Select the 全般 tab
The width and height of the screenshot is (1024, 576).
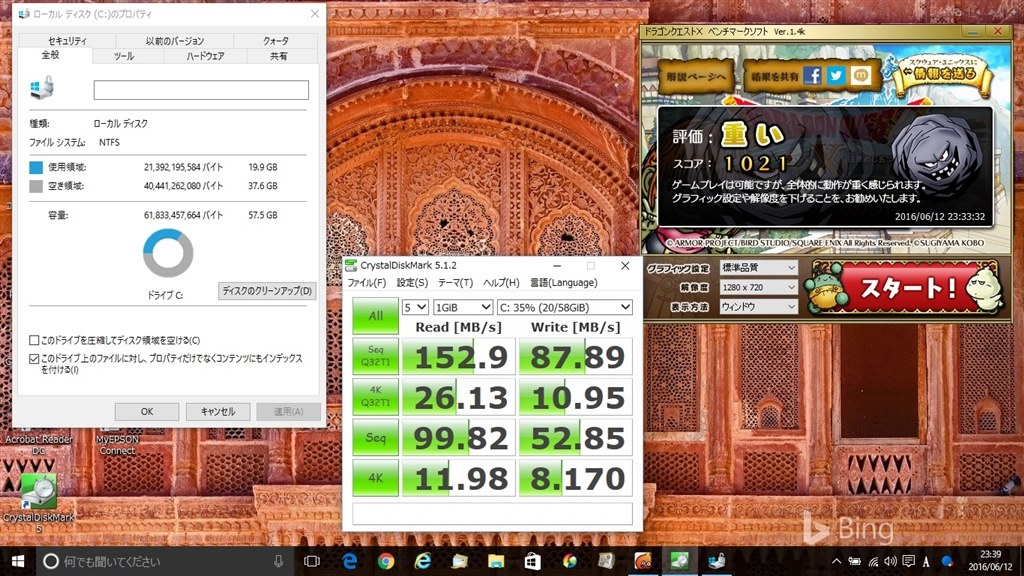(50, 56)
